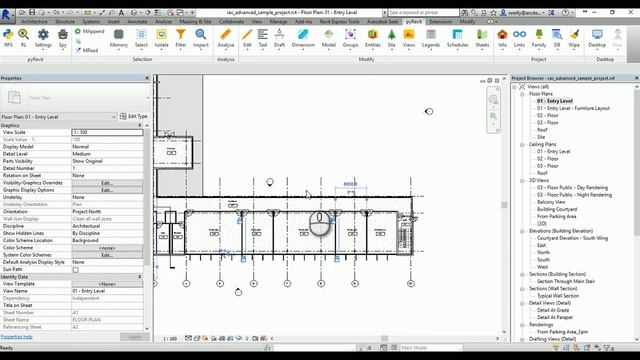
Task: Switch to the Extensions ribbon tab
Action: (441, 21)
